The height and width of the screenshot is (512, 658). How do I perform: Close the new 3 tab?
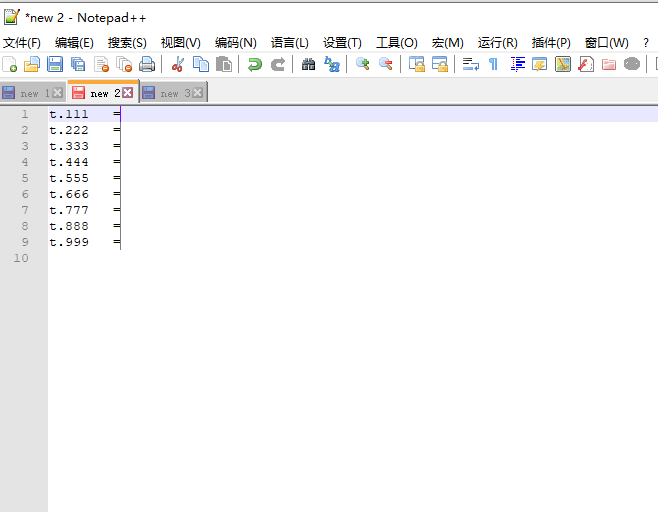[197, 93]
